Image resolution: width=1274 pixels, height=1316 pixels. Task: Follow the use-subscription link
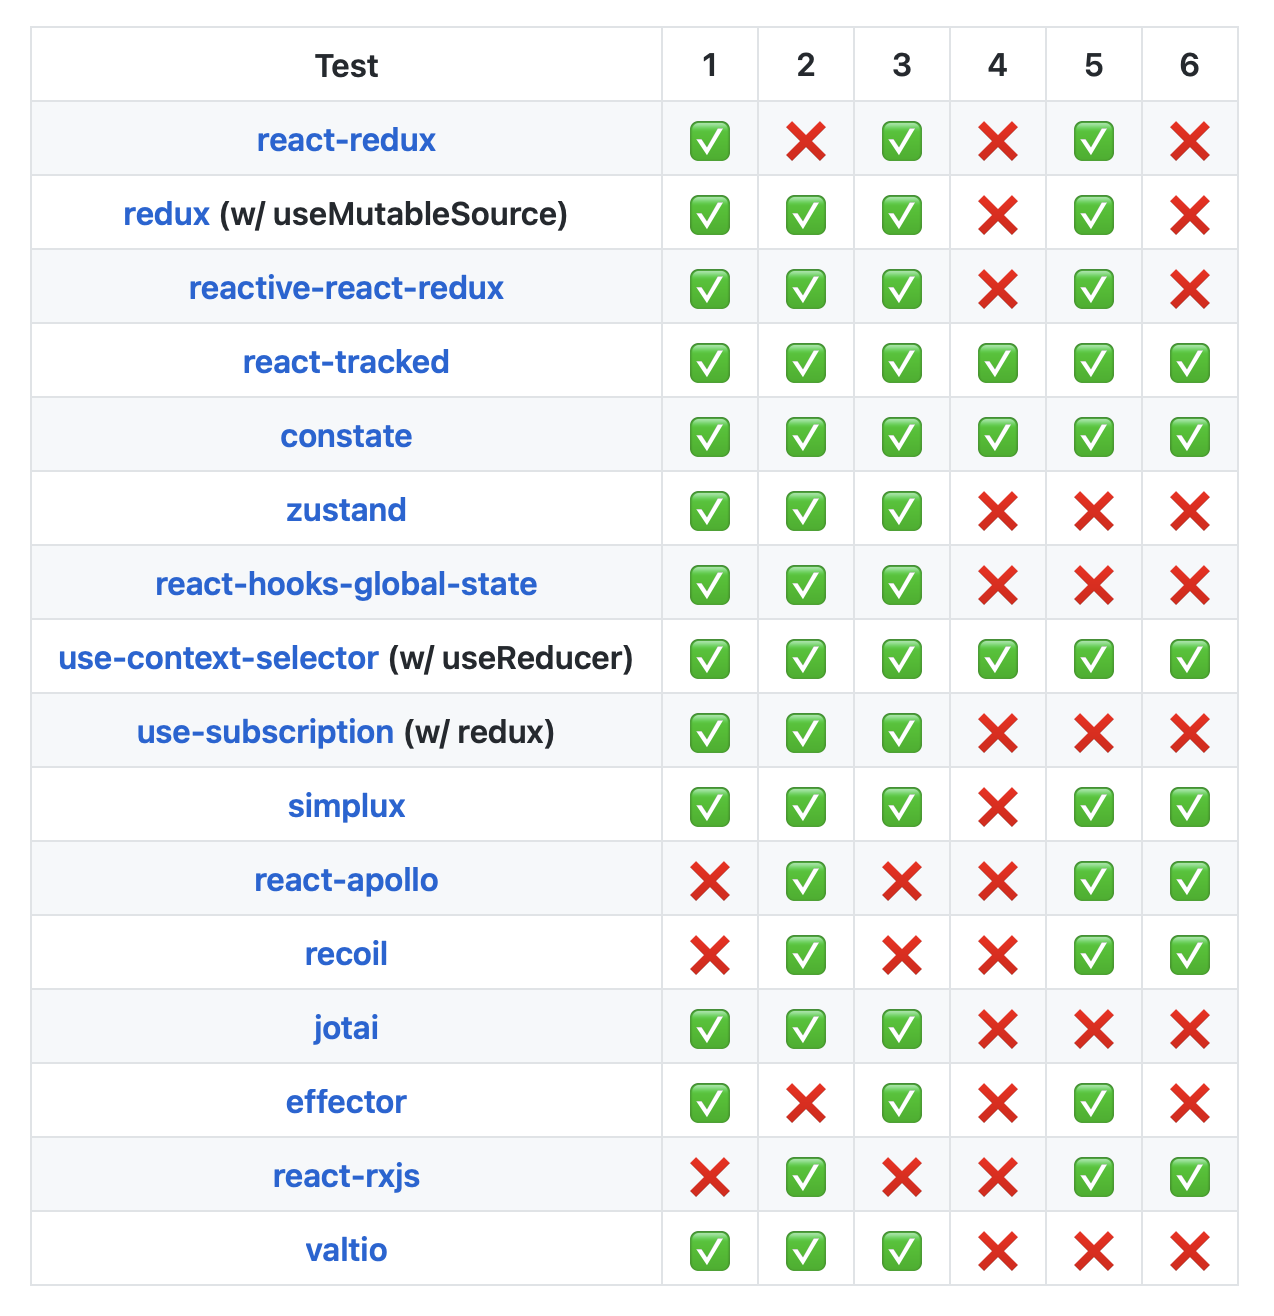point(265,732)
